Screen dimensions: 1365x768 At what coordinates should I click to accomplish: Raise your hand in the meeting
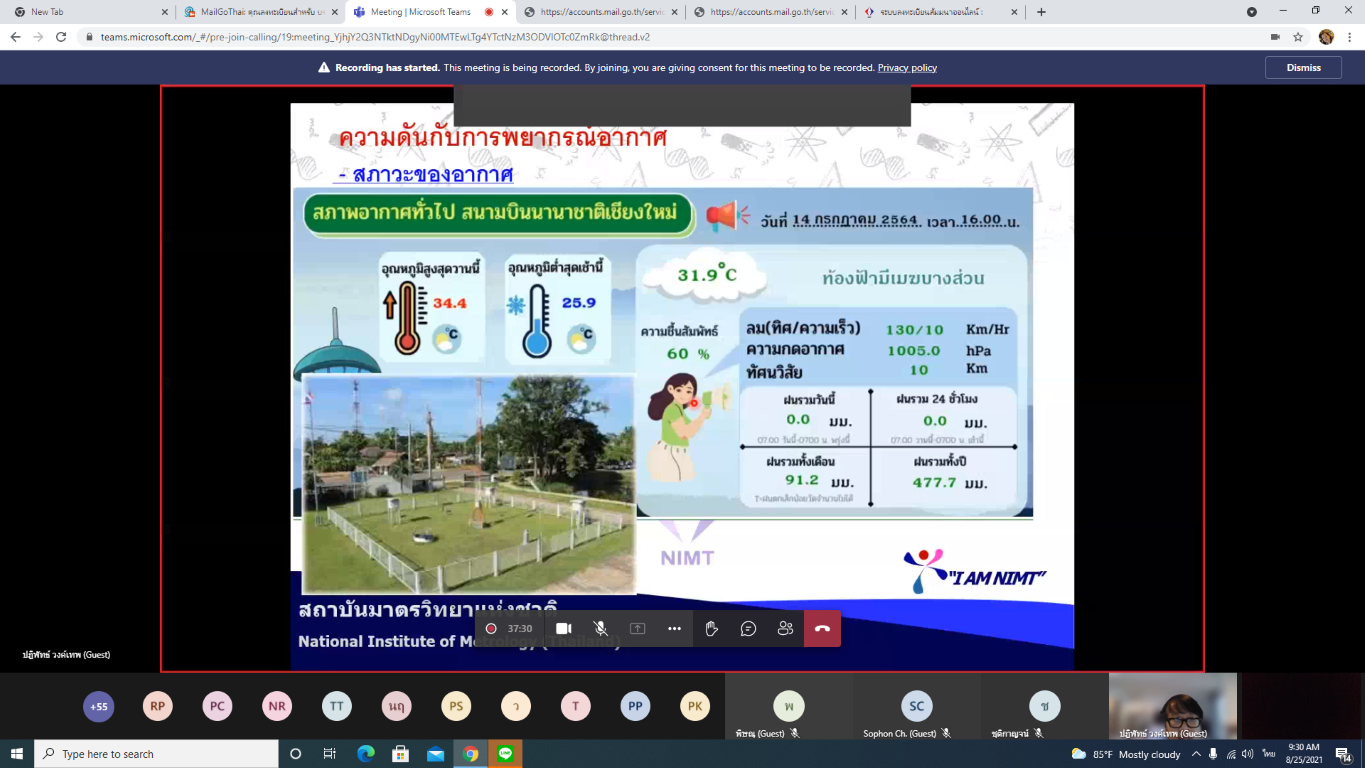point(711,628)
